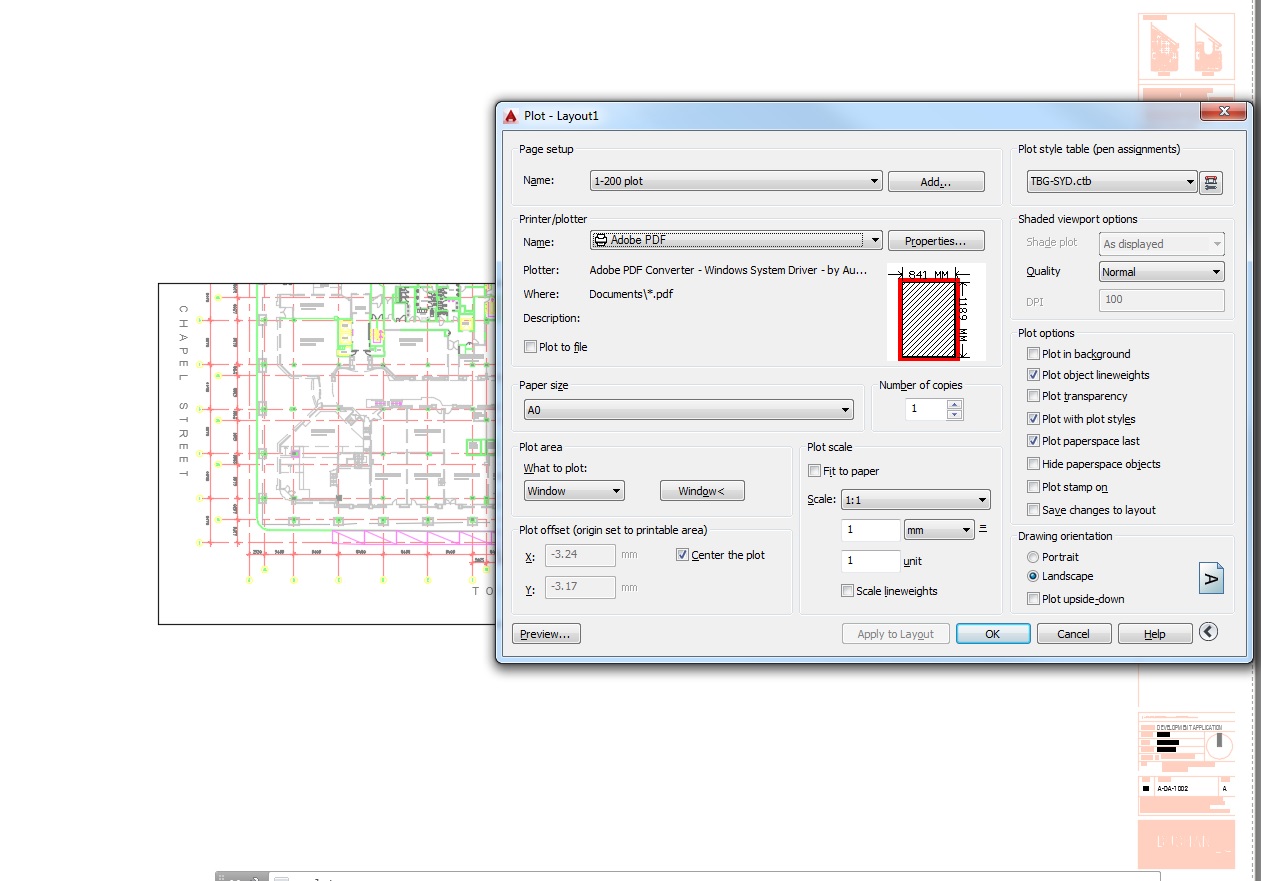Disable Plot object lineweights

1033,375
